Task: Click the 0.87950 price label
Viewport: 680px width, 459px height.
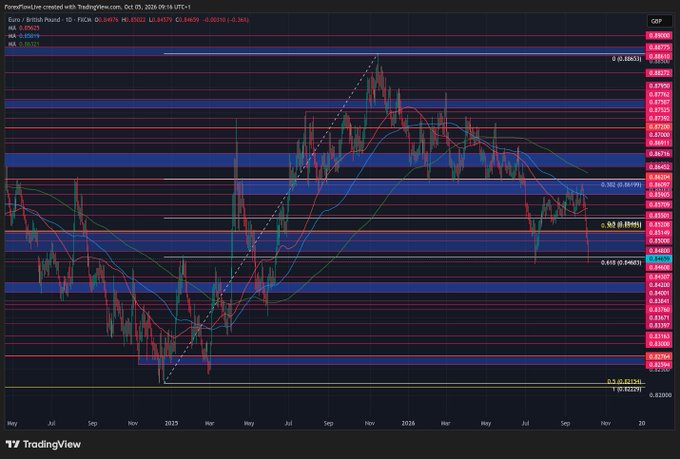Action: (659, 86)
